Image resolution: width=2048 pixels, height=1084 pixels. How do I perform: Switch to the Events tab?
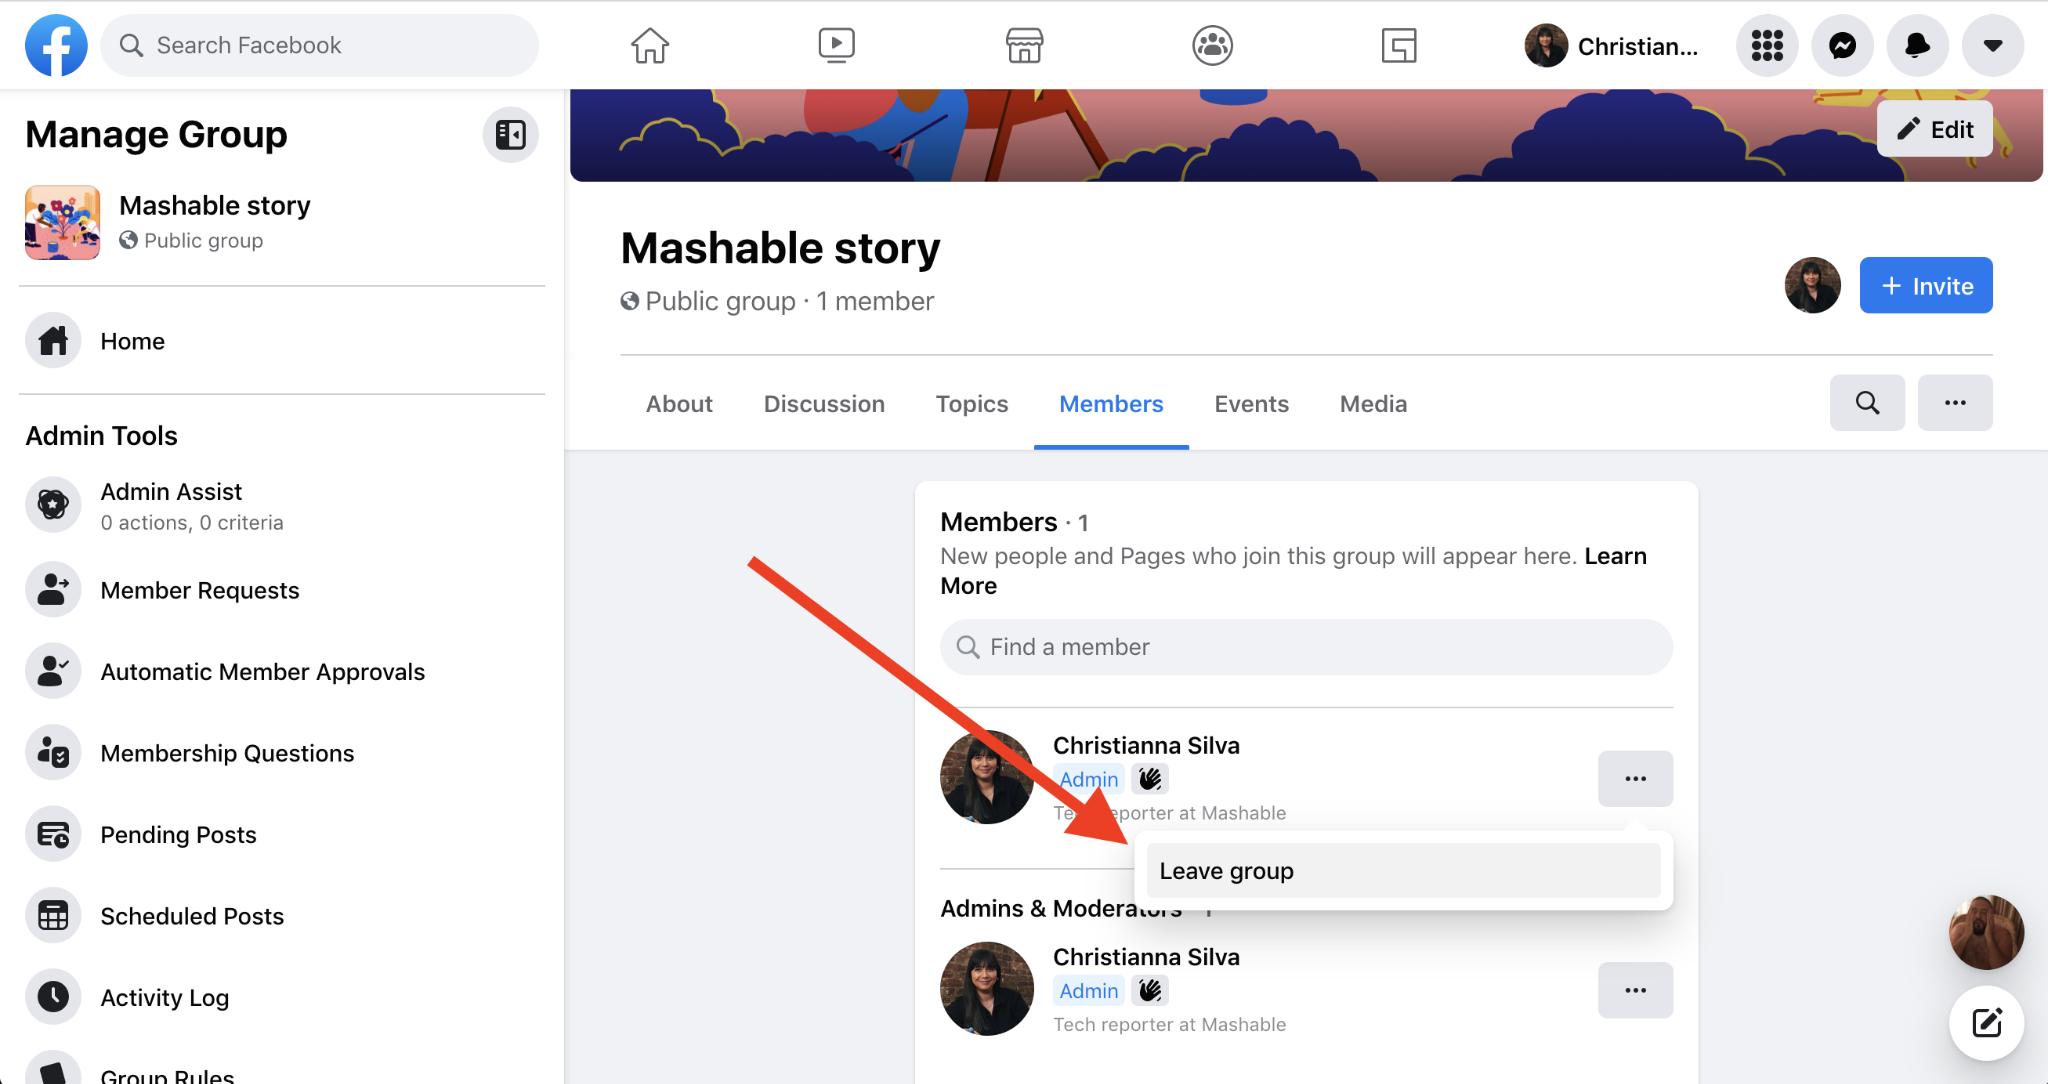pos(1251,404)
